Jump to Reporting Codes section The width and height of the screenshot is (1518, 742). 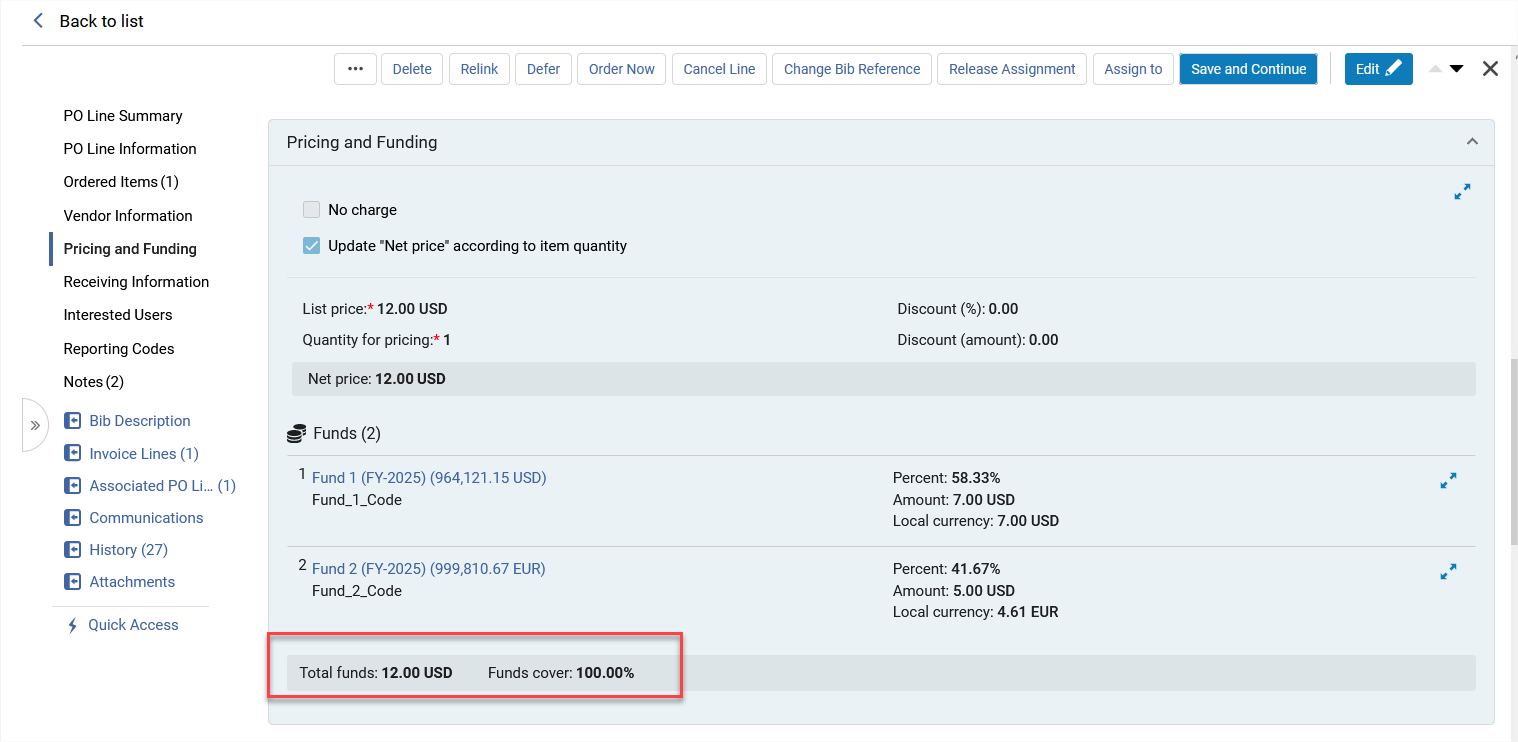pos(119,349)
